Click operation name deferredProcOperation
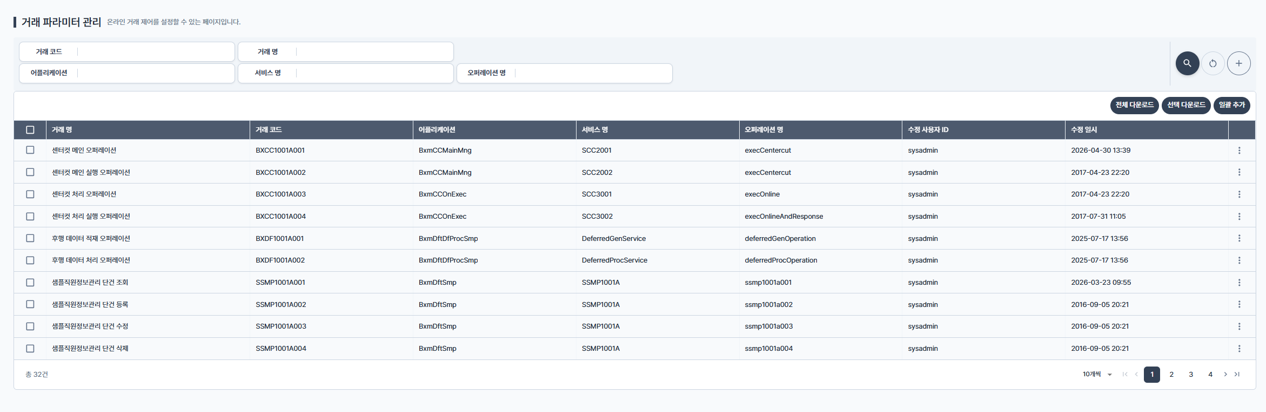Viewport: 1266px width, 412px height. click(x=781, y=261)
